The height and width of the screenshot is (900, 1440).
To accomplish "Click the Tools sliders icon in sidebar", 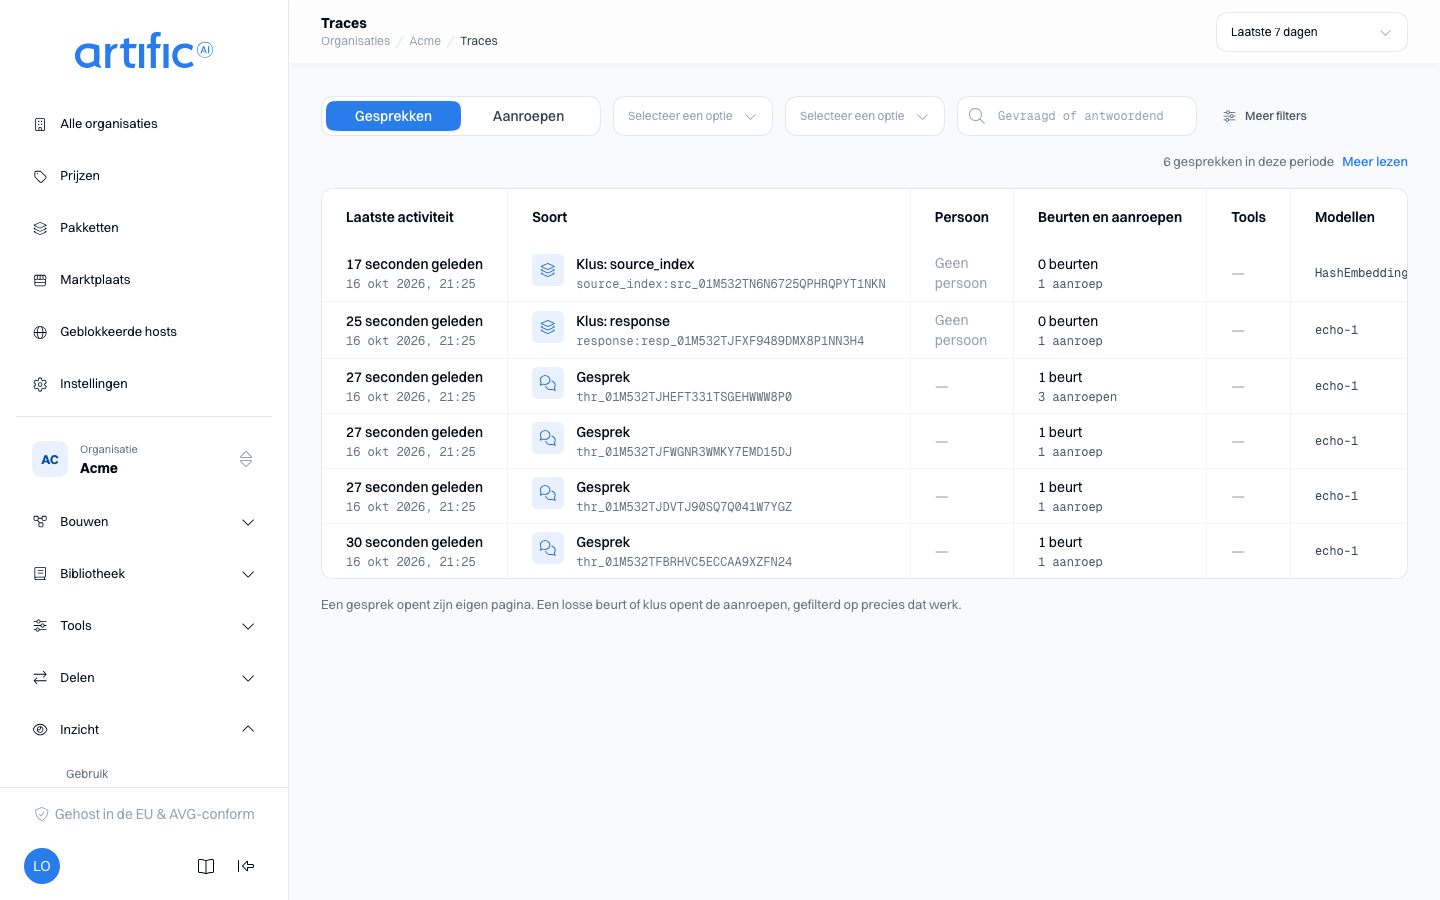I will pyautogui.click(x=40, y=626).
